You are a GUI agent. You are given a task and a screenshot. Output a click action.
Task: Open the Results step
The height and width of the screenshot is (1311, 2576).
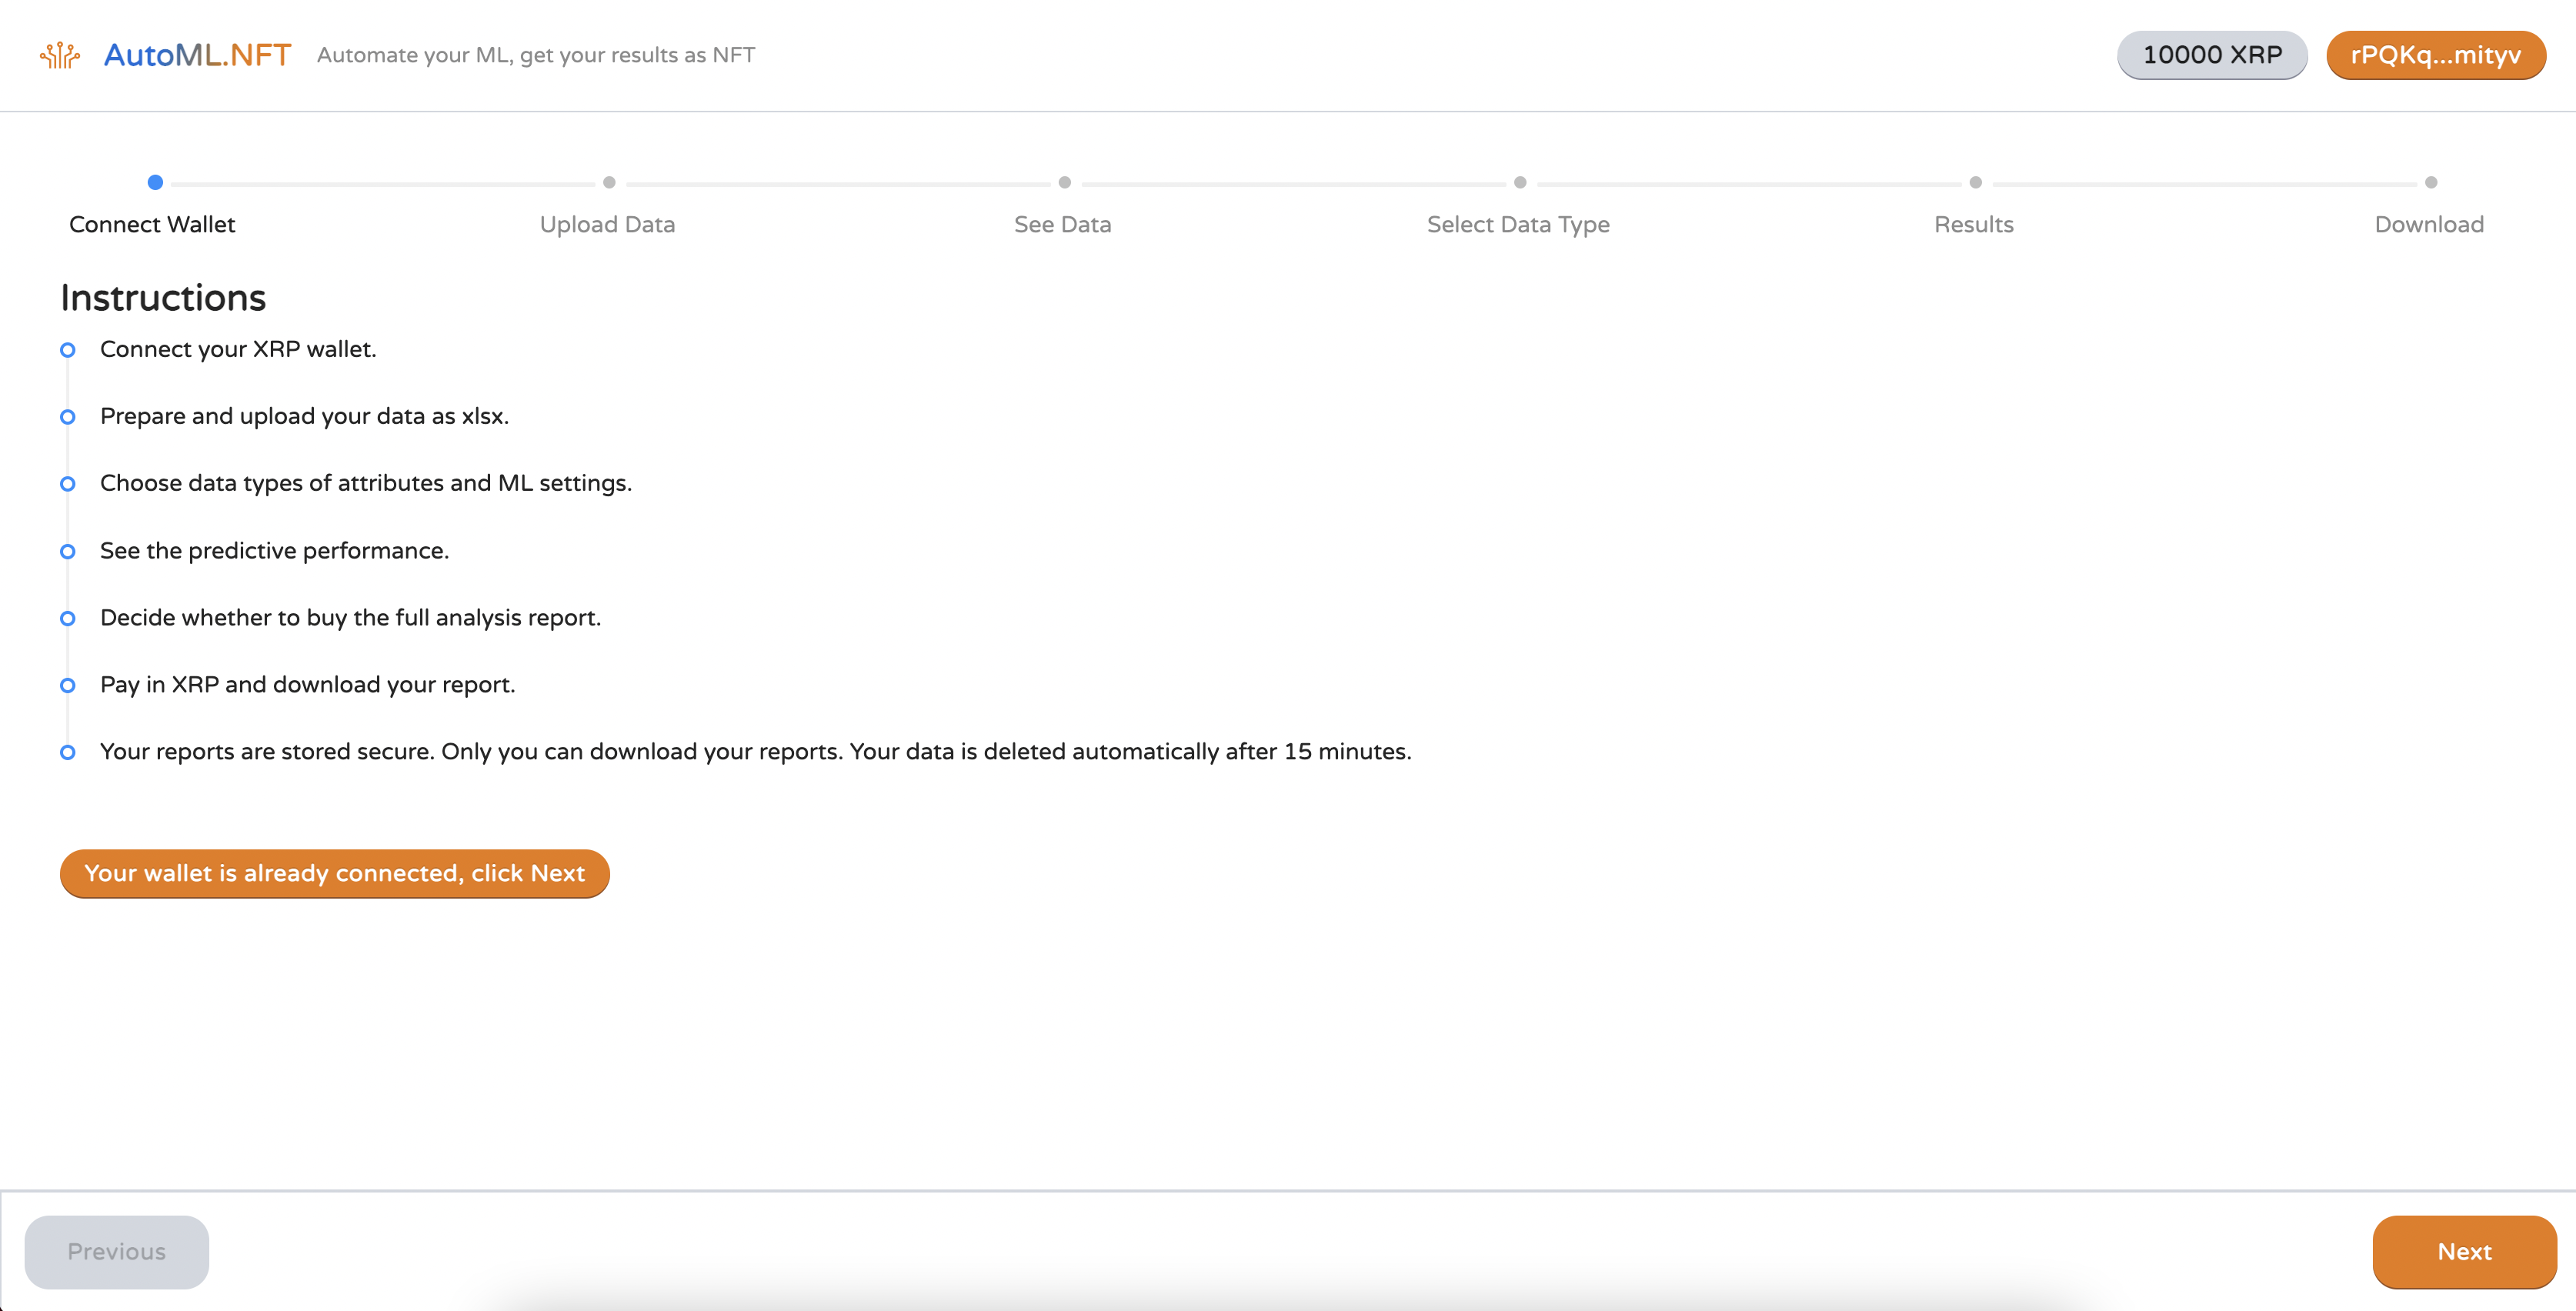click(x=1973, y=224)
